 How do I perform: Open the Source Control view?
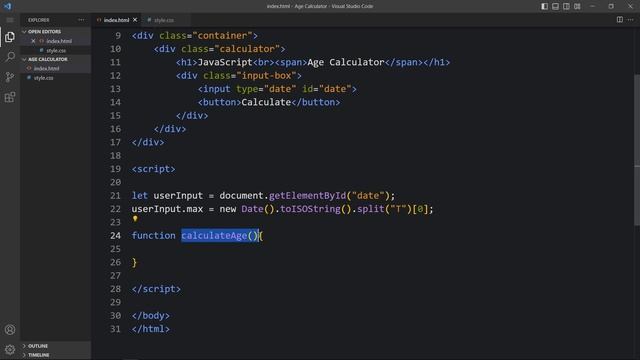point(10,77)
